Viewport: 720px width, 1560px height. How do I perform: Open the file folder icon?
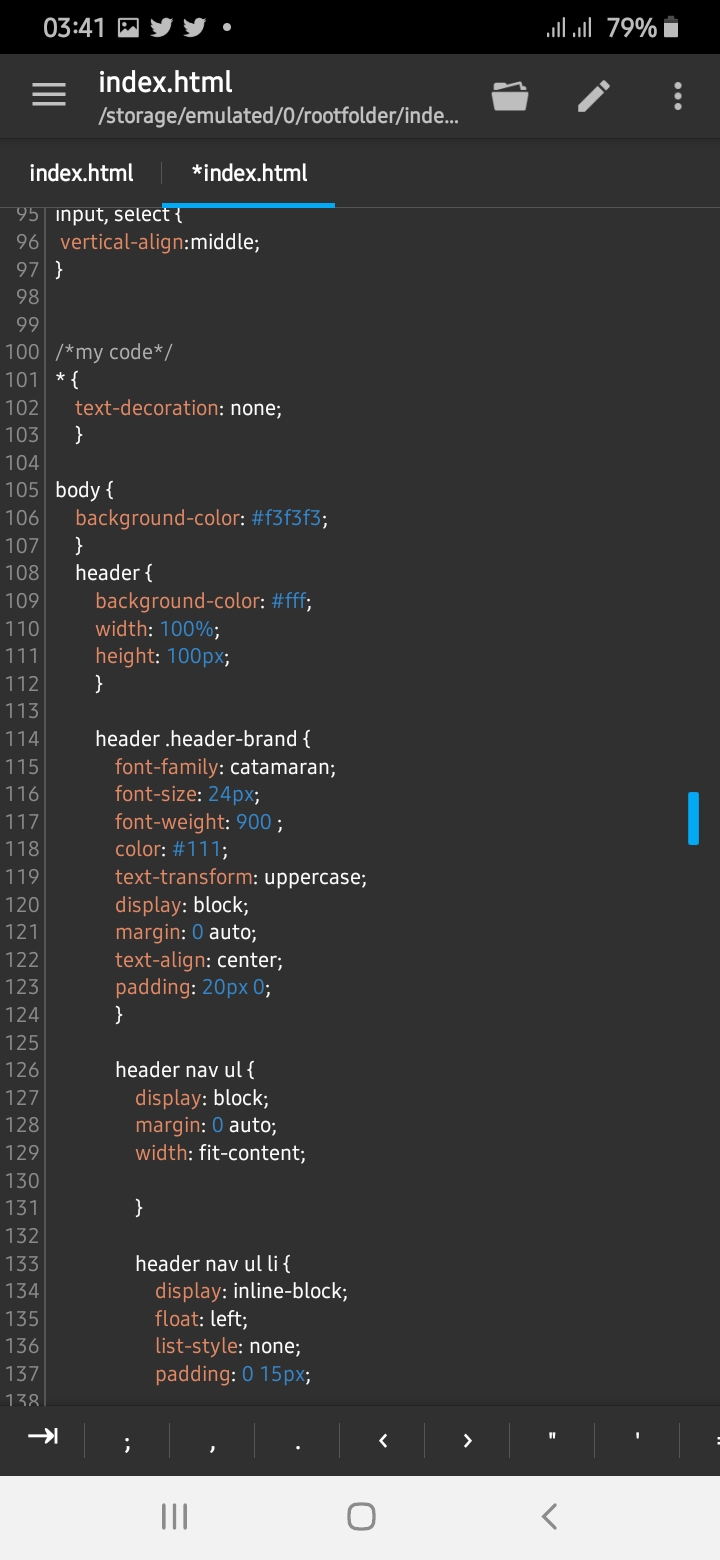tap(510, 96)
